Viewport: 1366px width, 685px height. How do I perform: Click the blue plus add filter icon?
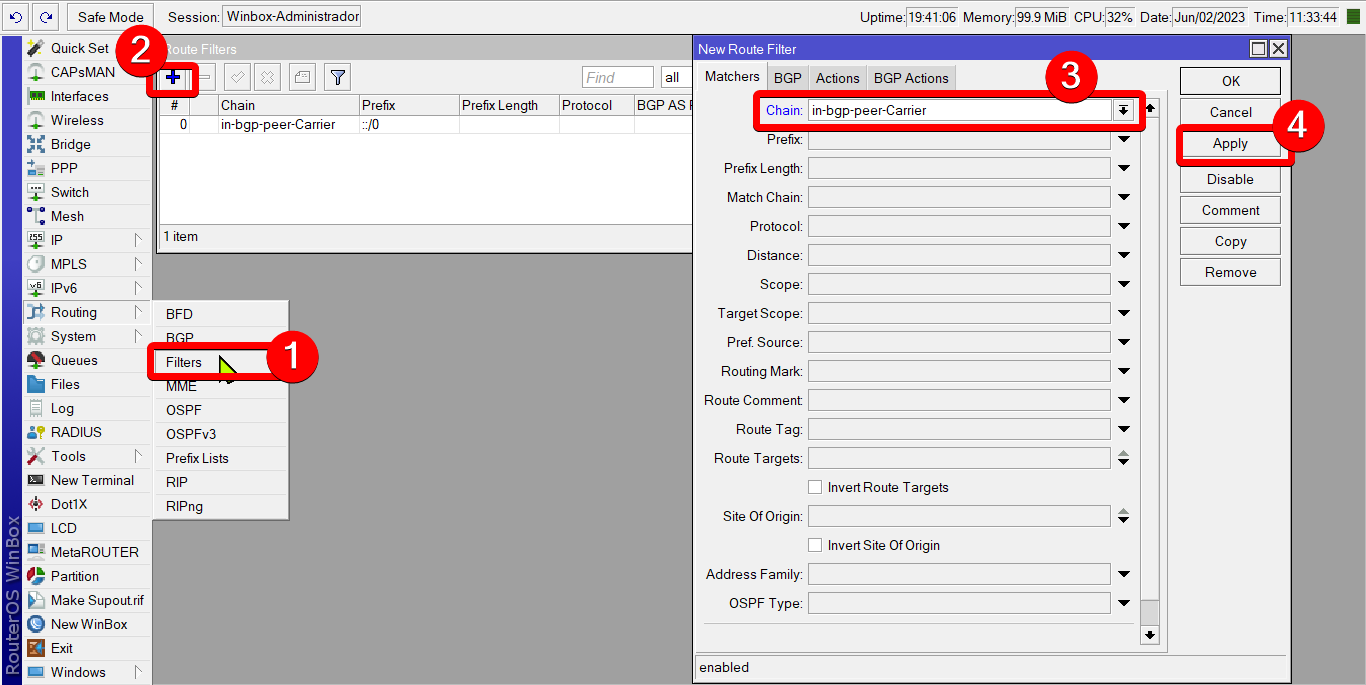pos(174,77)
